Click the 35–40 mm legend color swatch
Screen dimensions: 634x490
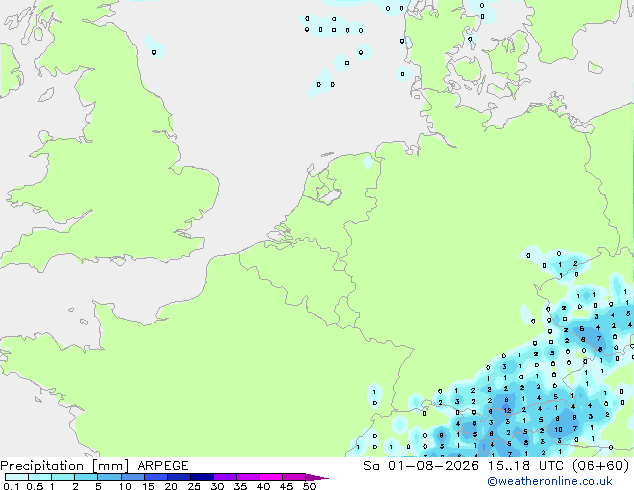click(x=247, y=477)
